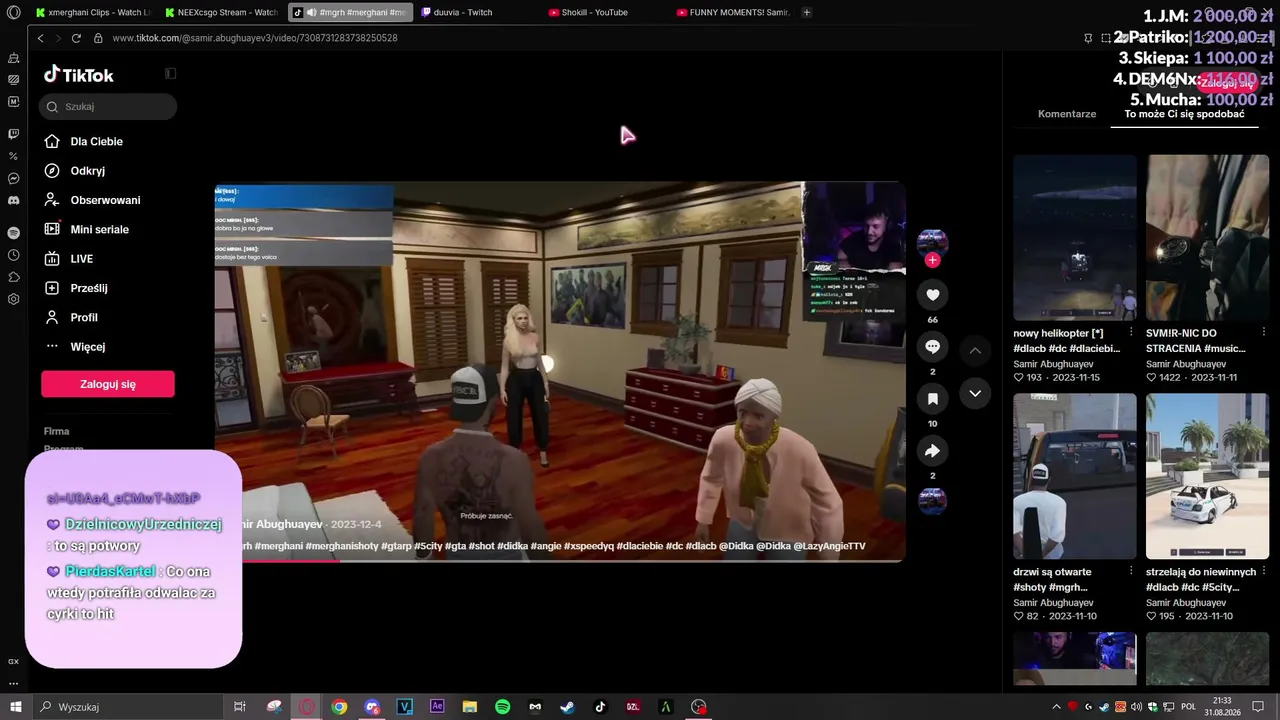Switch to FUNNY MOMENTS! Samir browser tab

[734, 13]
